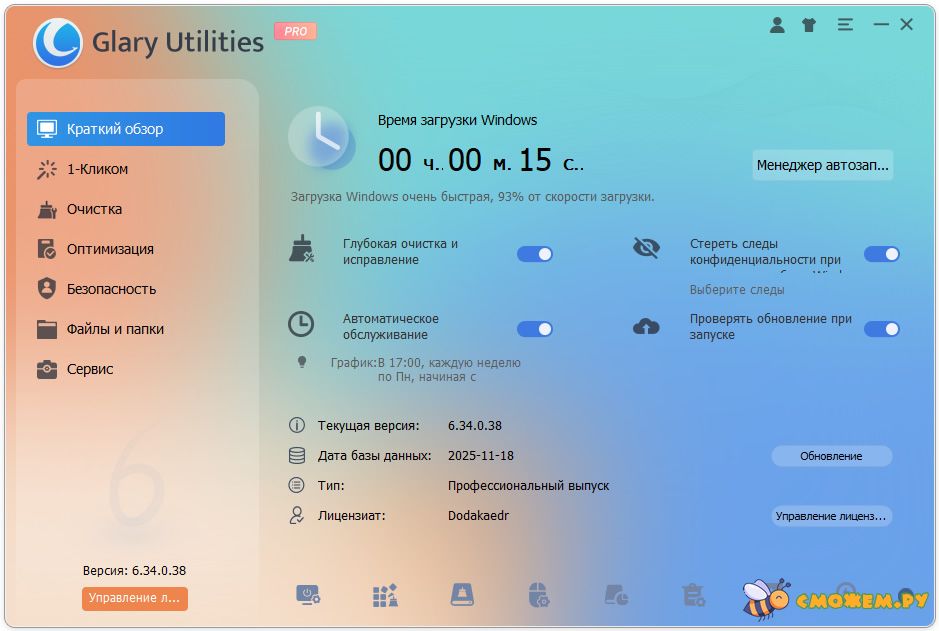Click the 'Выберите следы' link
This screenshot has width=939, height=631.
click(737, 290)
